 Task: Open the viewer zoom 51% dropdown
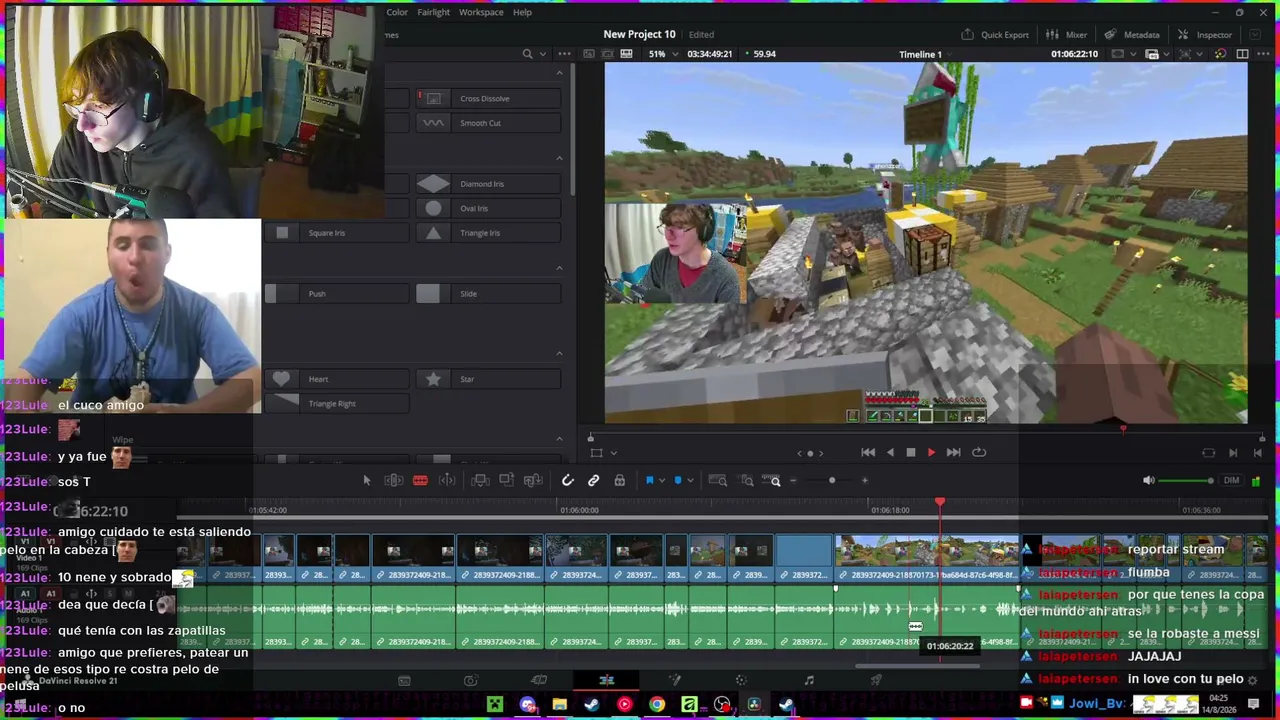[662, 54]
